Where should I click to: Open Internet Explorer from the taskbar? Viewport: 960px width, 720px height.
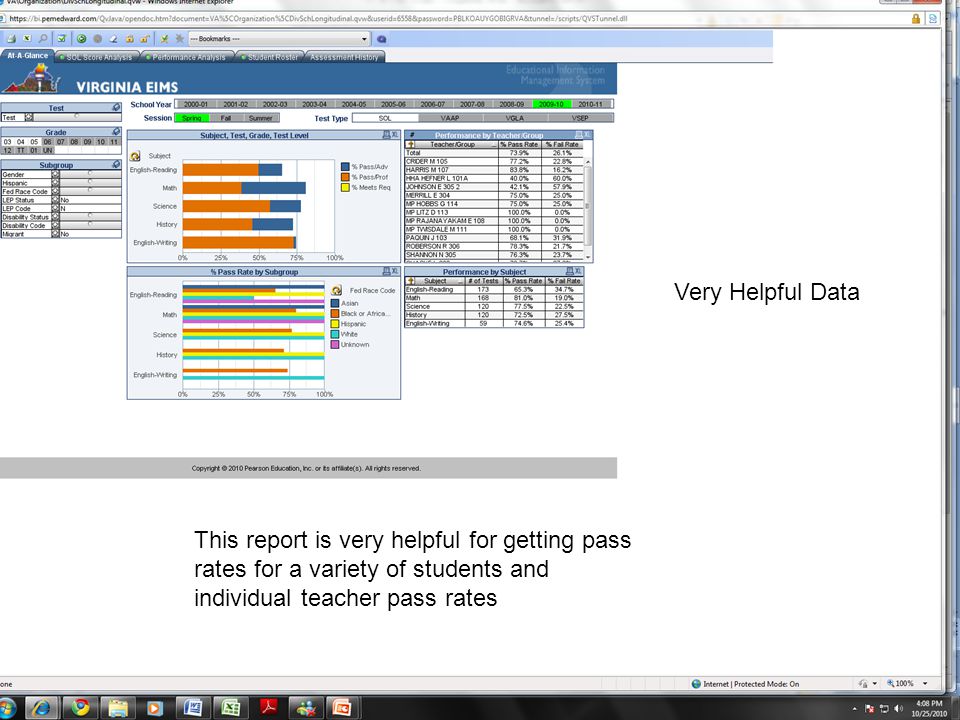tap(42, 708)
